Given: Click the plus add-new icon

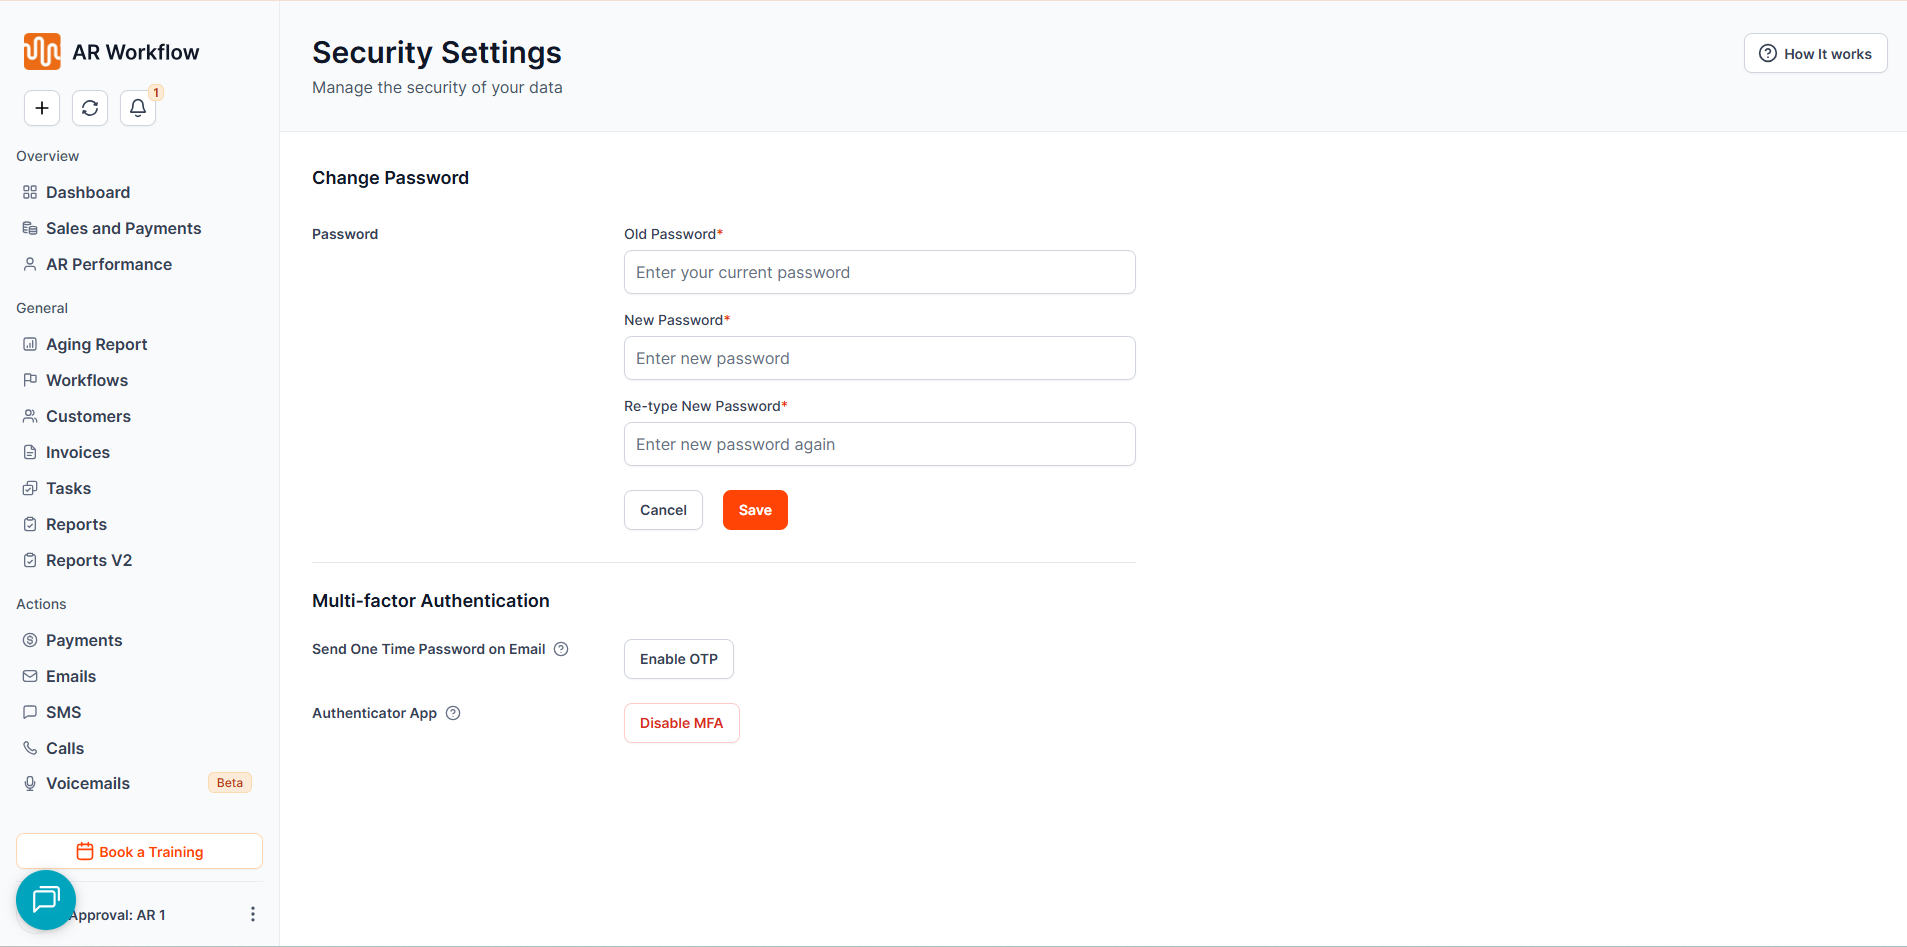Looking at the screenshot, I should pos(42,108).
